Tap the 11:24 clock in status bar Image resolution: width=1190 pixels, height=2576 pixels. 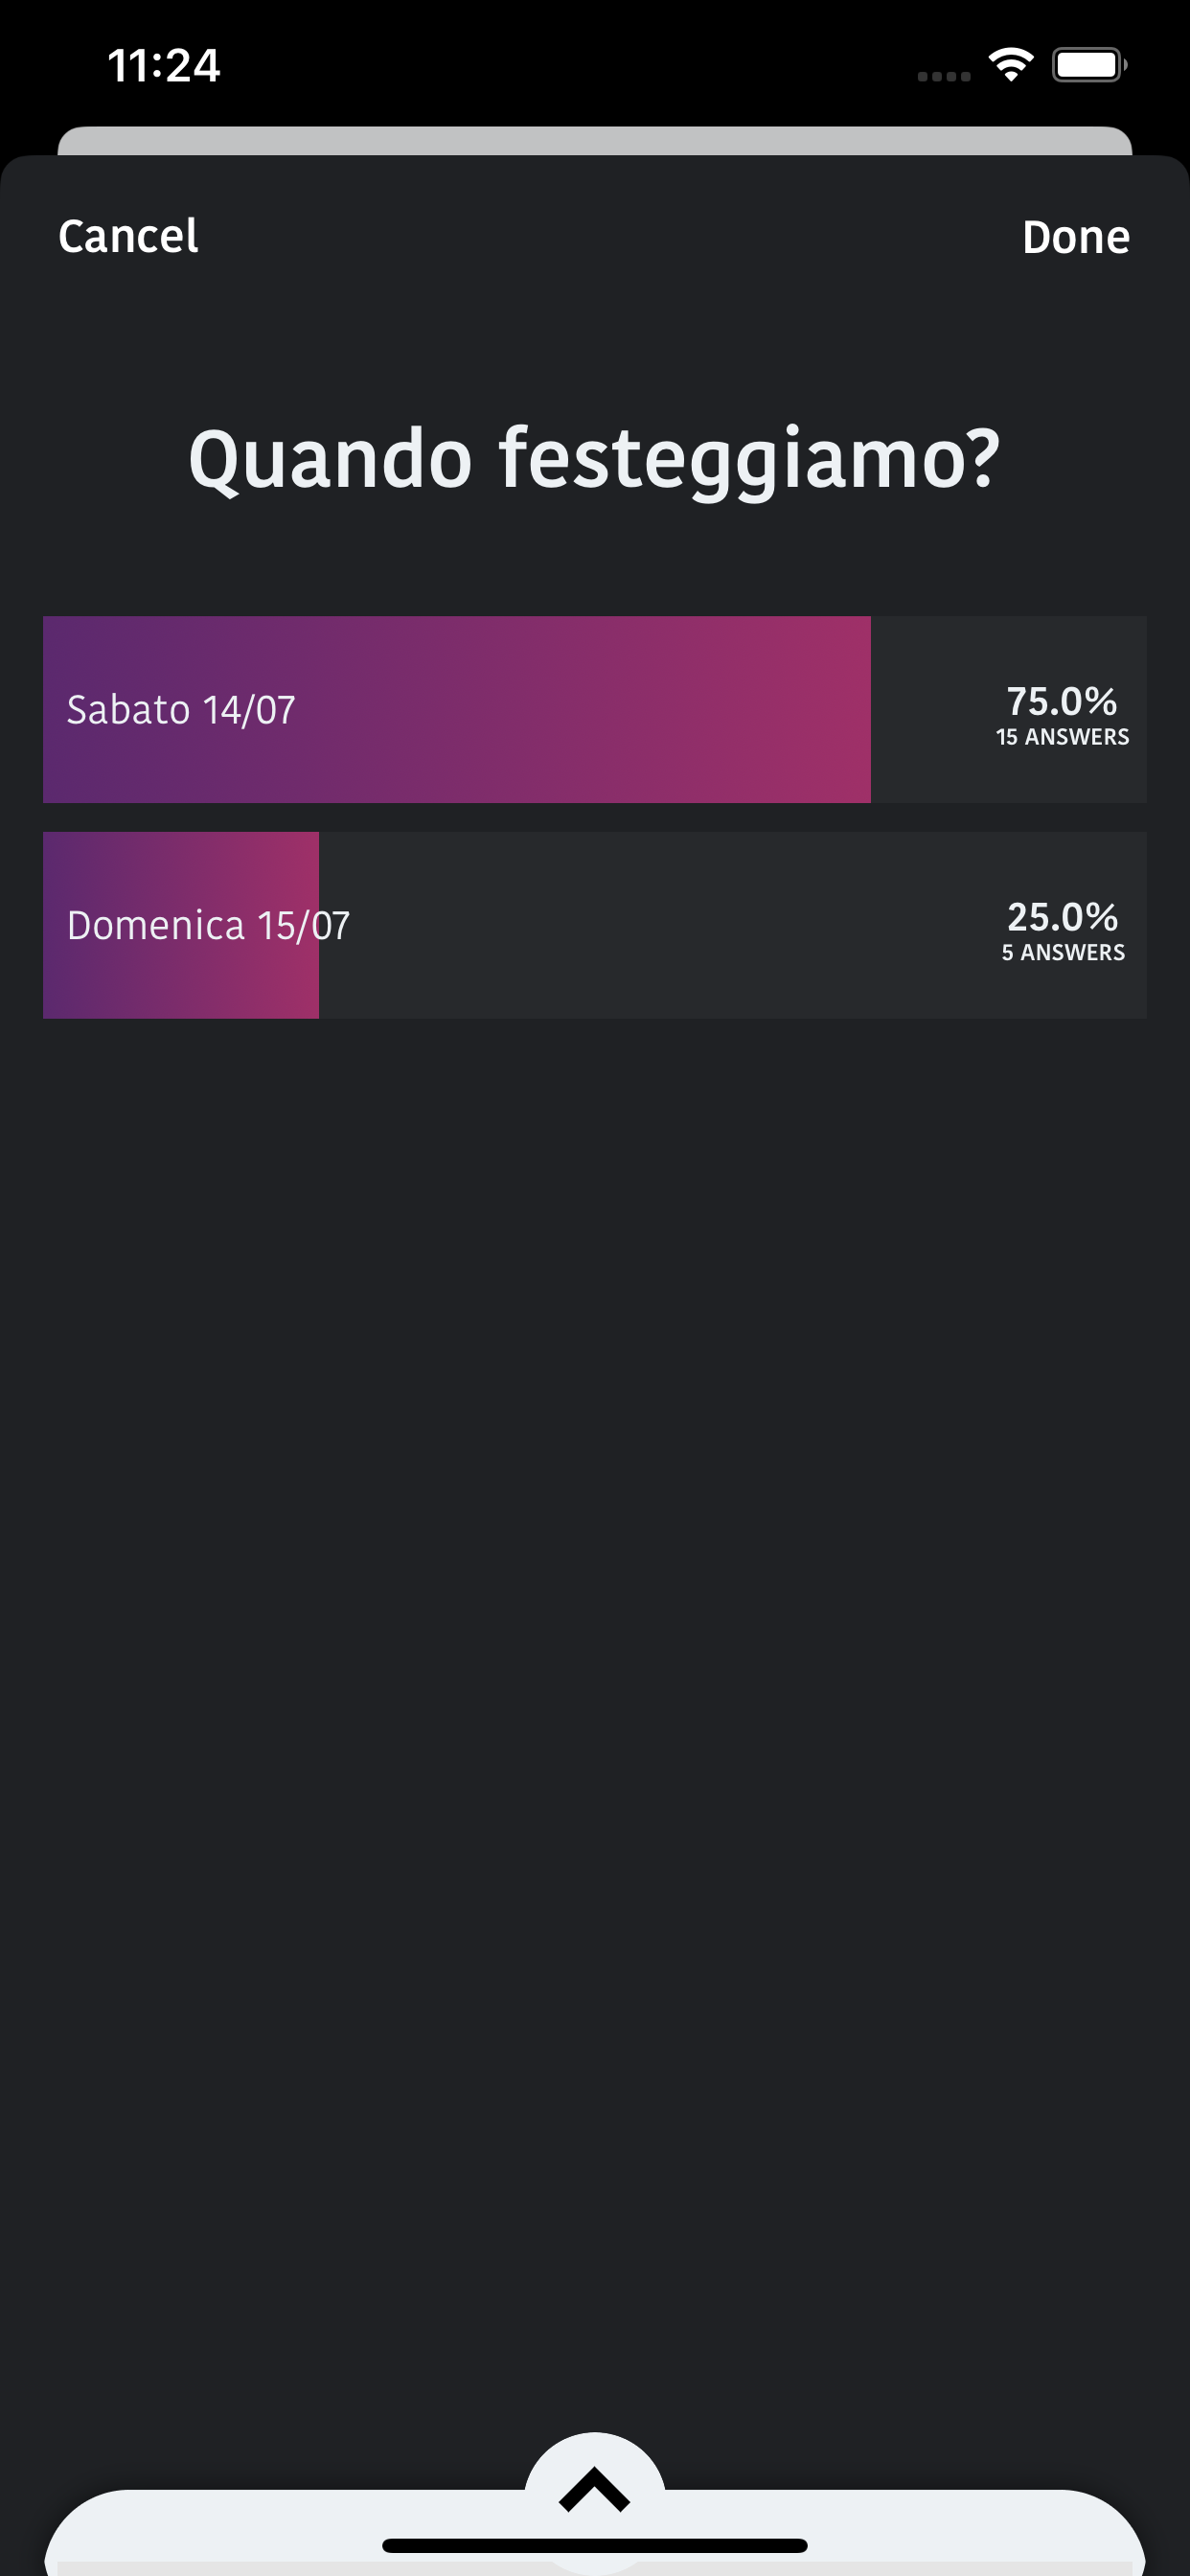pos(164,66)
